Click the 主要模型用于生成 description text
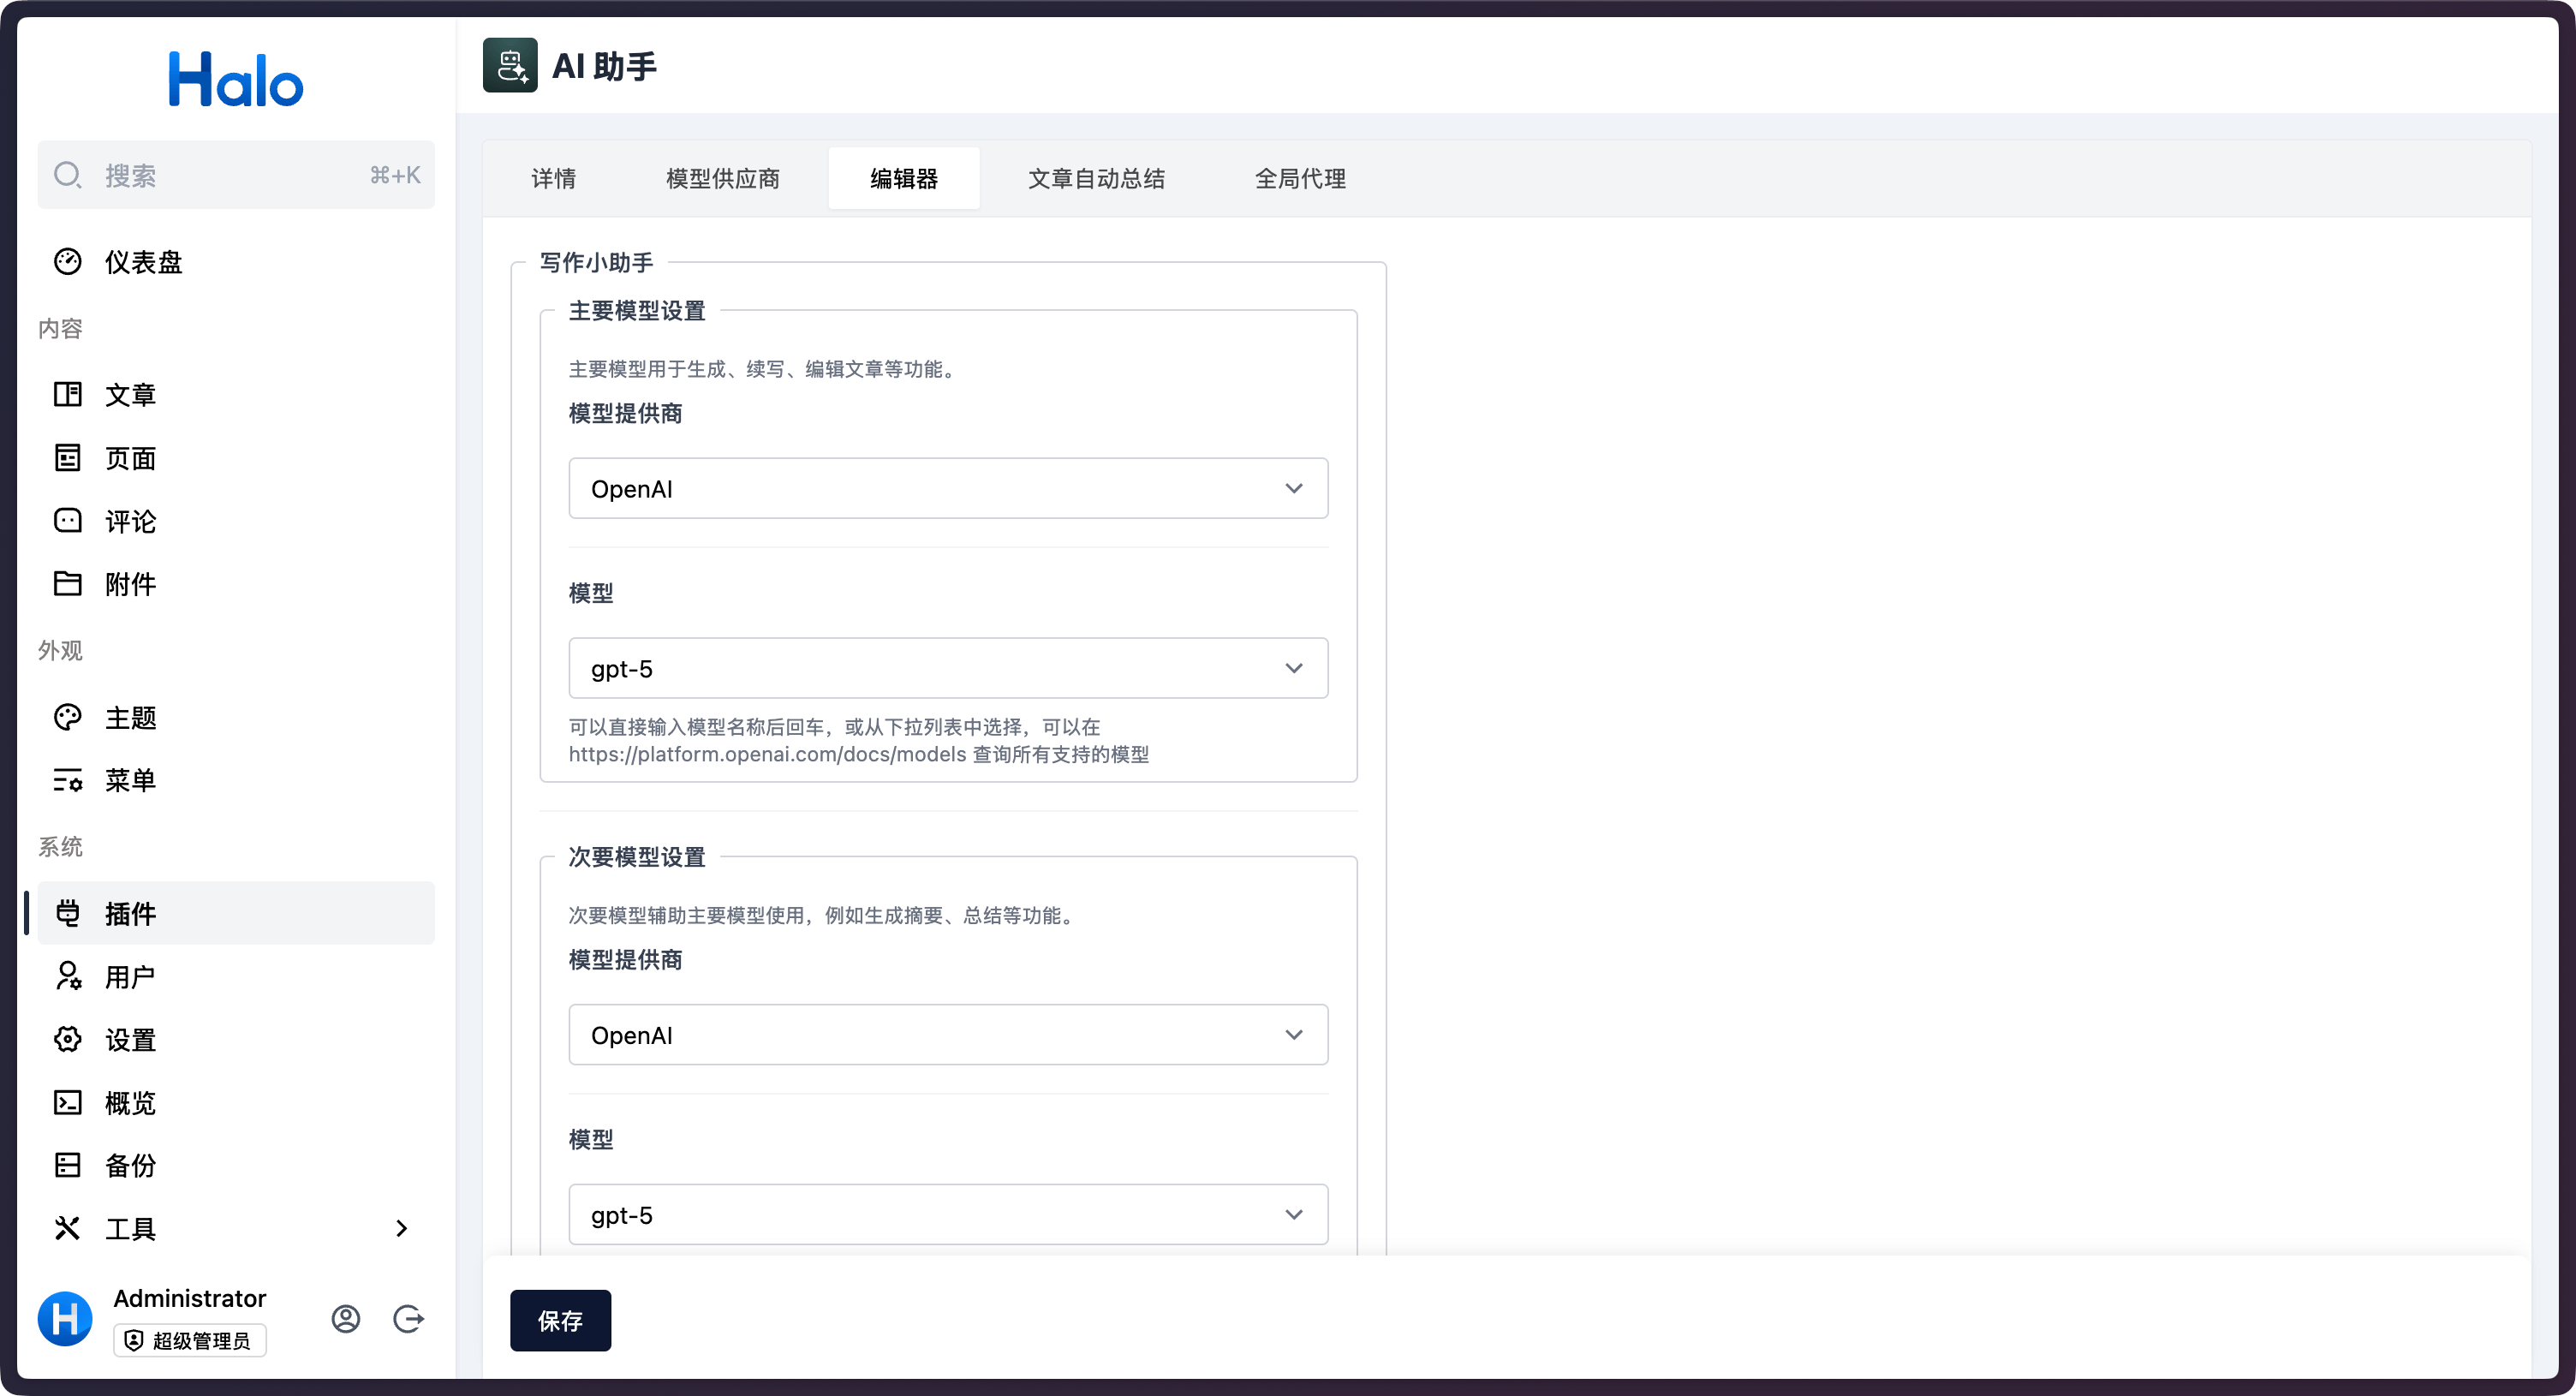The image size is (2576, 1396). 765,369
